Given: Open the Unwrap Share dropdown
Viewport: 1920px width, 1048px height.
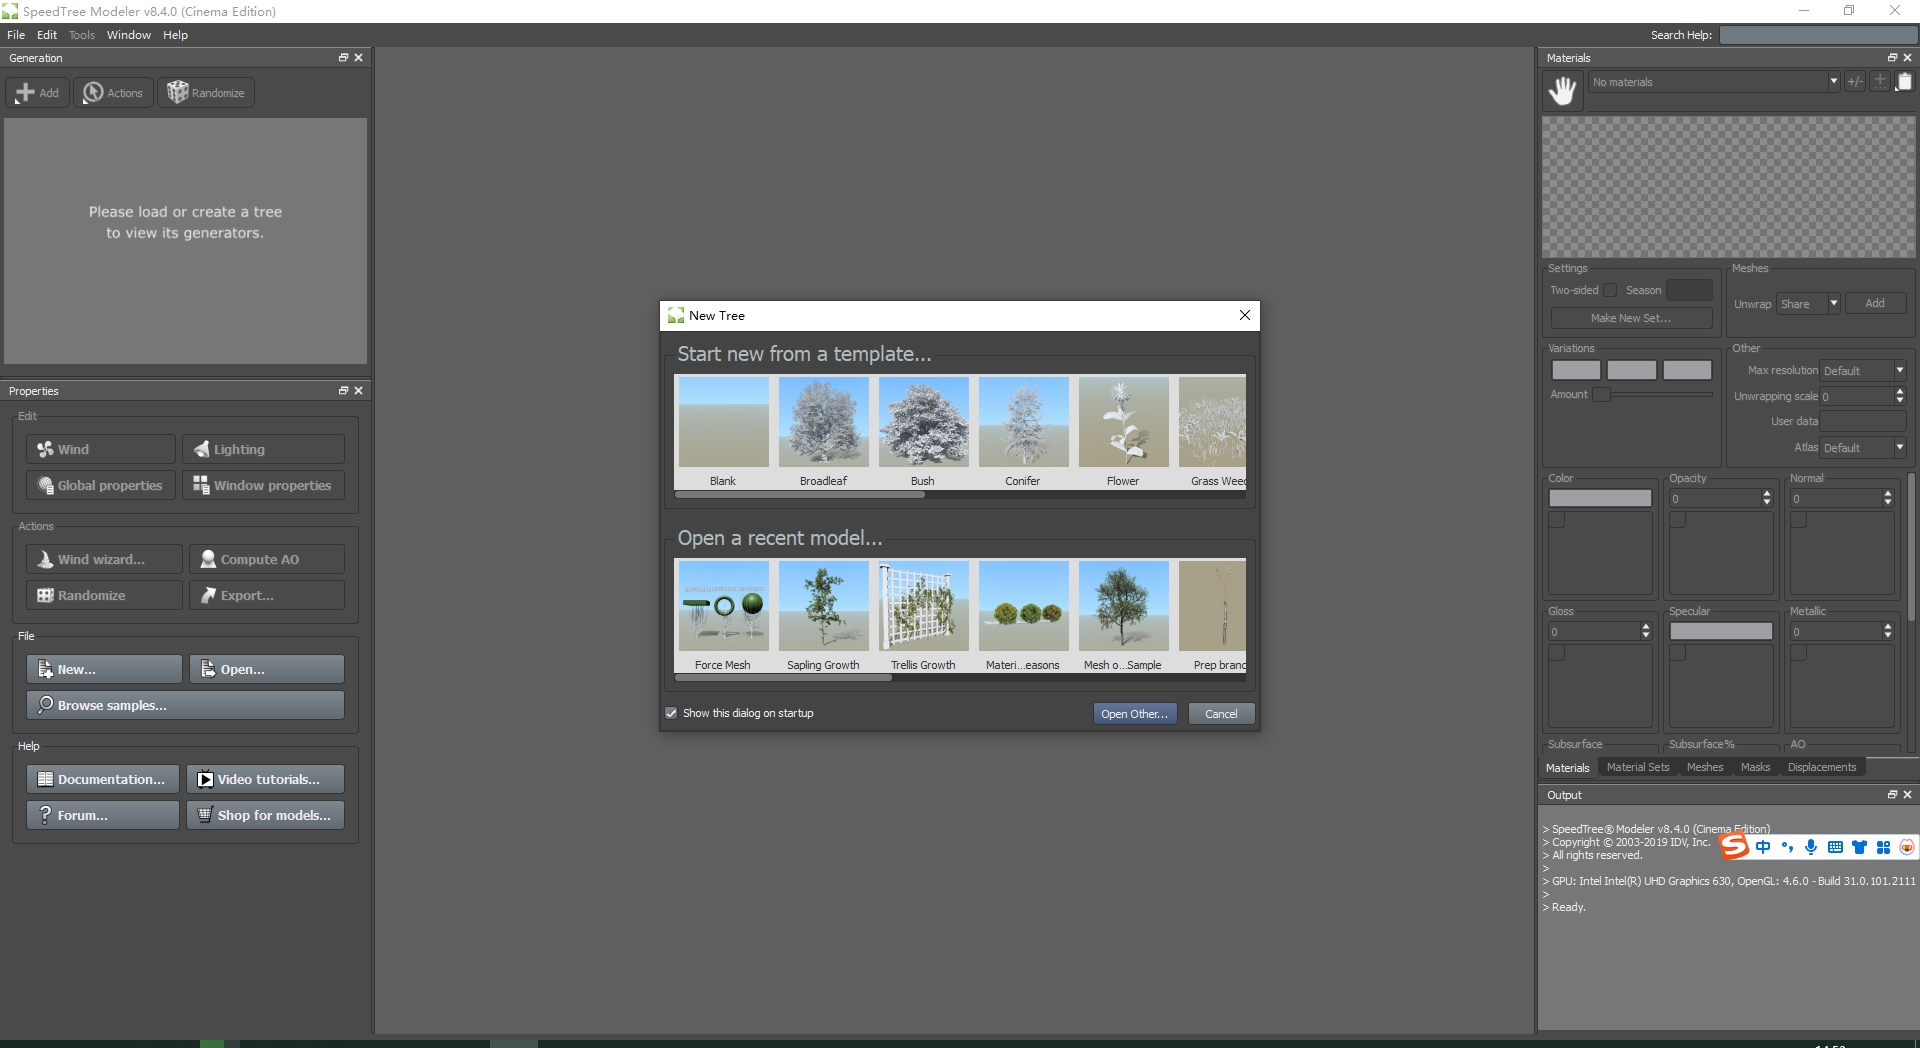Looking at the screenshot, I should [1809, 304].
